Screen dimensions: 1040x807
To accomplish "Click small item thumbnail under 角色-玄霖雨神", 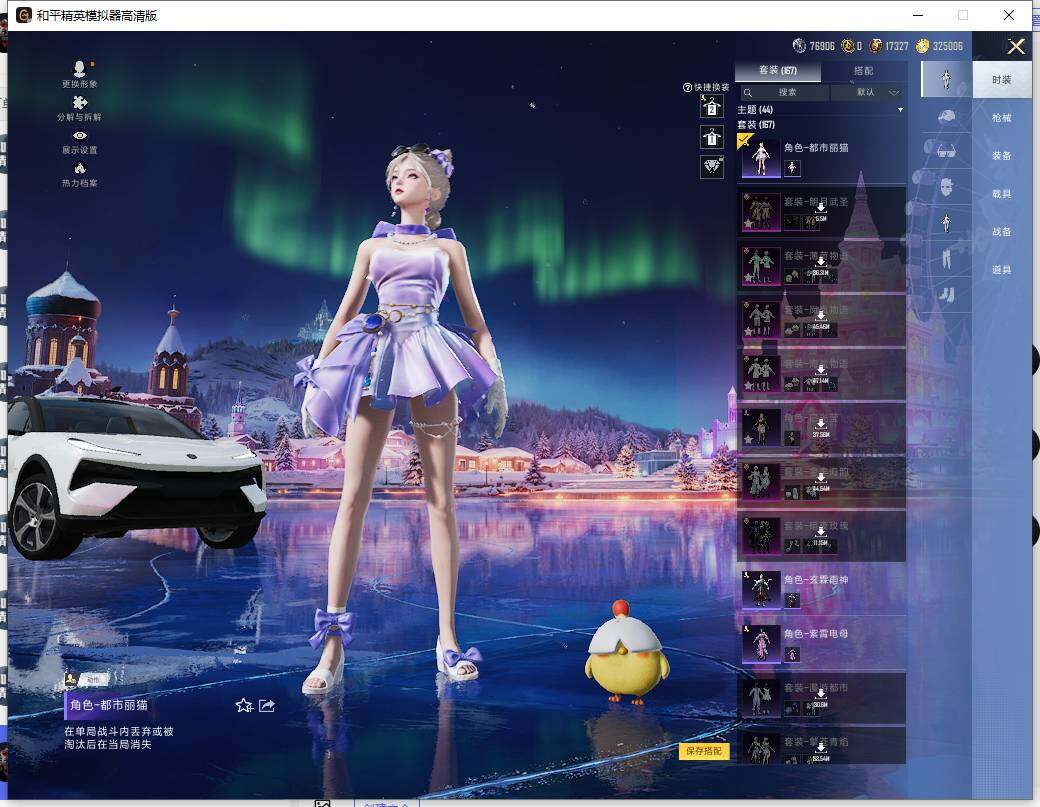I will click(x=792, y=600).
